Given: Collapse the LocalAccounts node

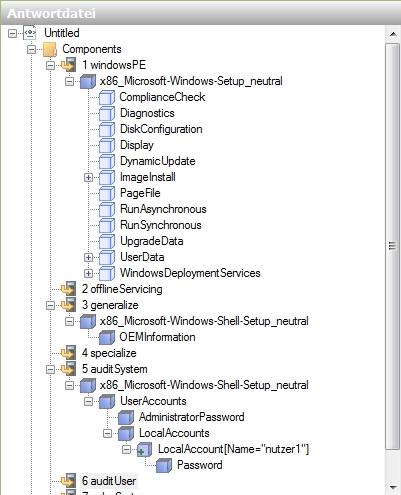Looking at the screenshot, I should click(107, 433).
